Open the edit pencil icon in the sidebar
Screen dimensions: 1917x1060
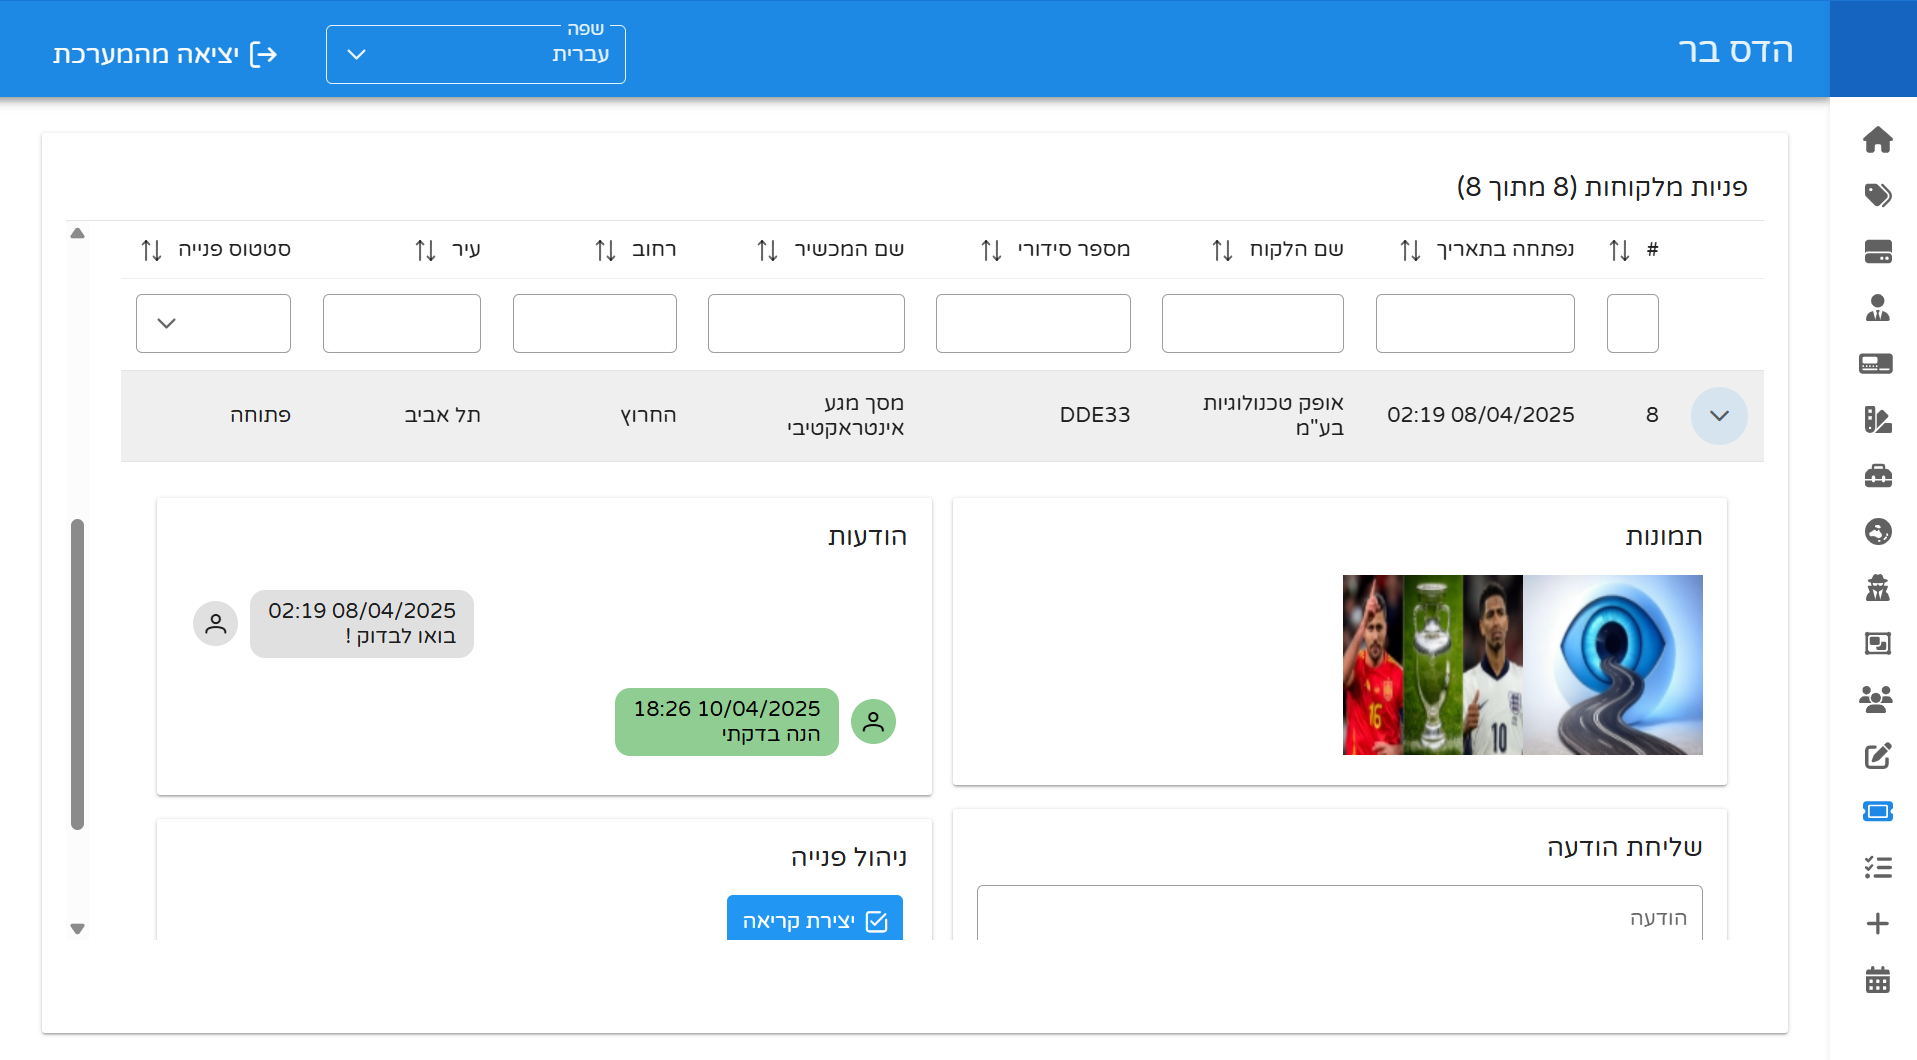pyautogui.click(x=1877, y=755)
